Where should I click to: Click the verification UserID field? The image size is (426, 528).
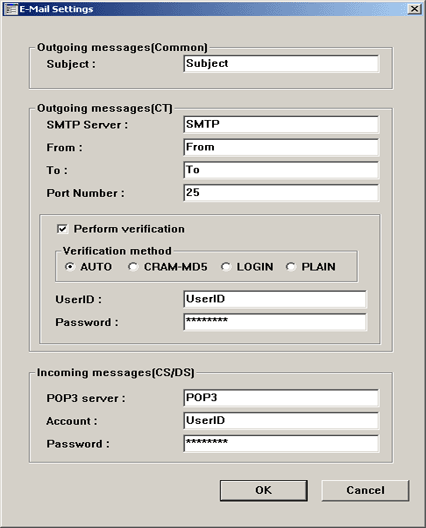(275, 299)
